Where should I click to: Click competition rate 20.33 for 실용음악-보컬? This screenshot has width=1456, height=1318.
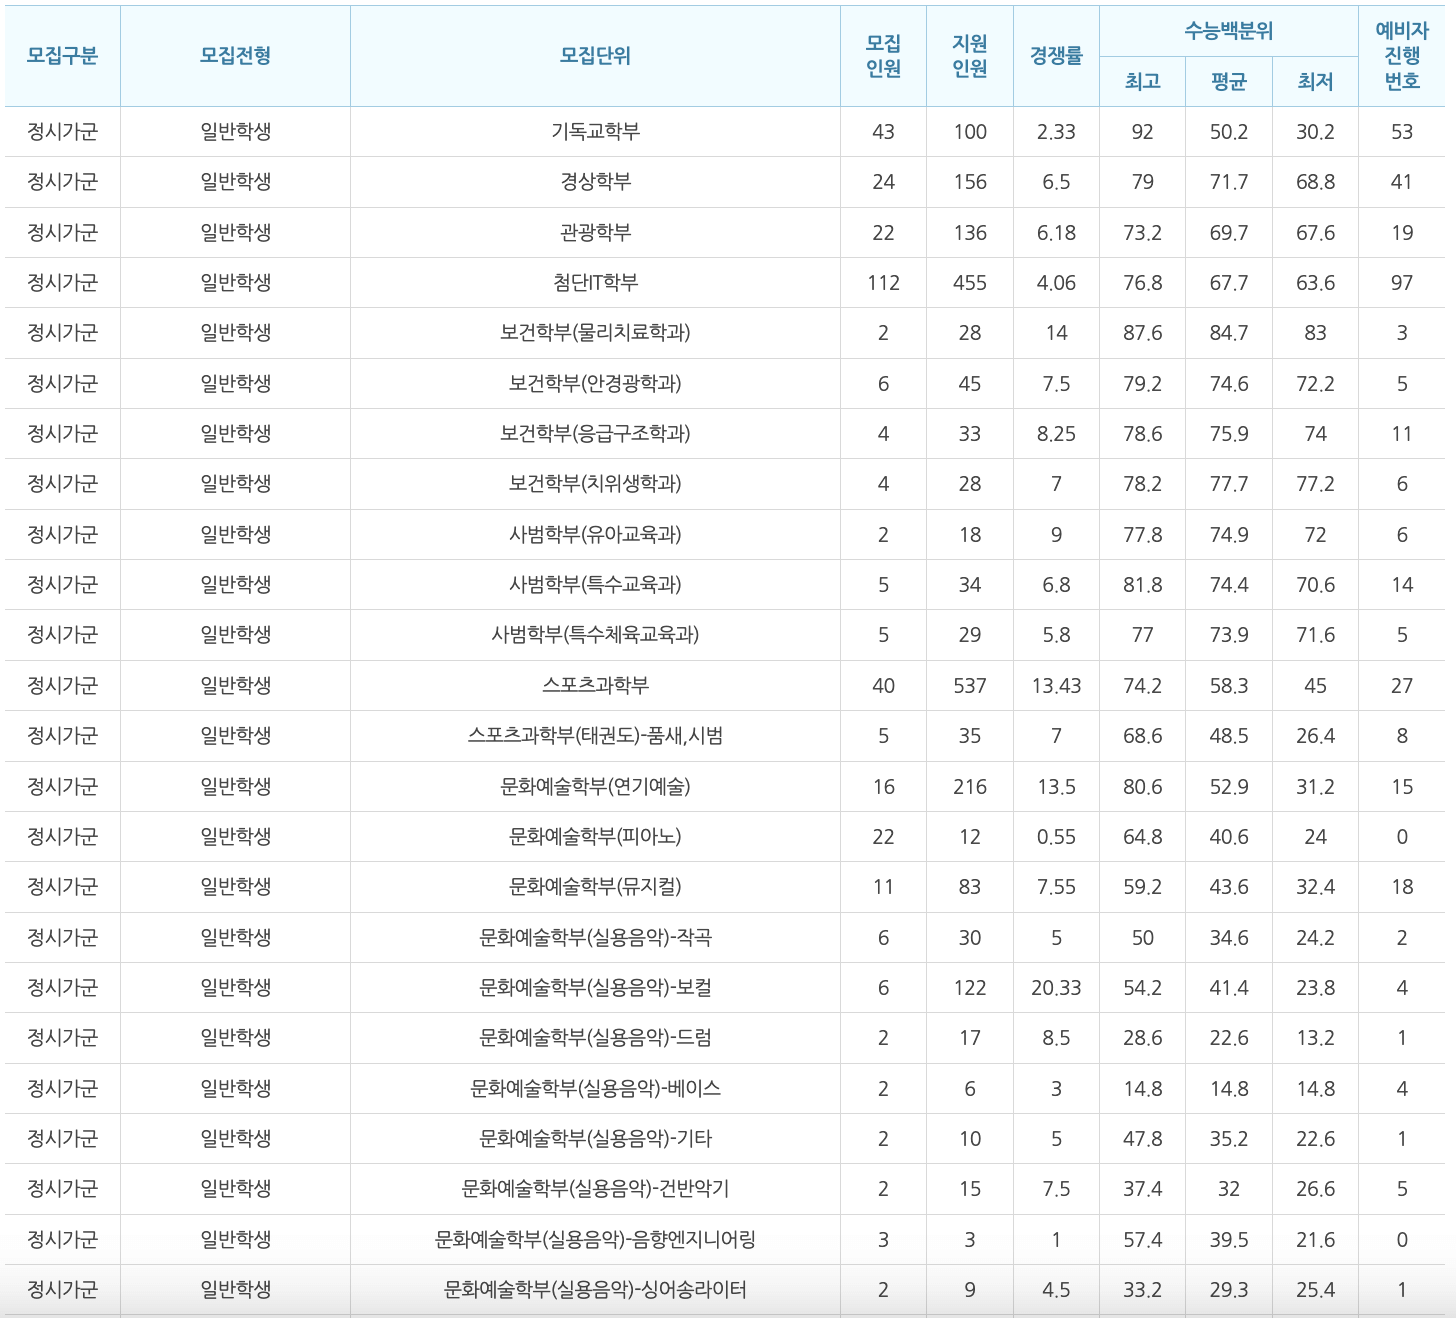click(x=1055, y=987)
